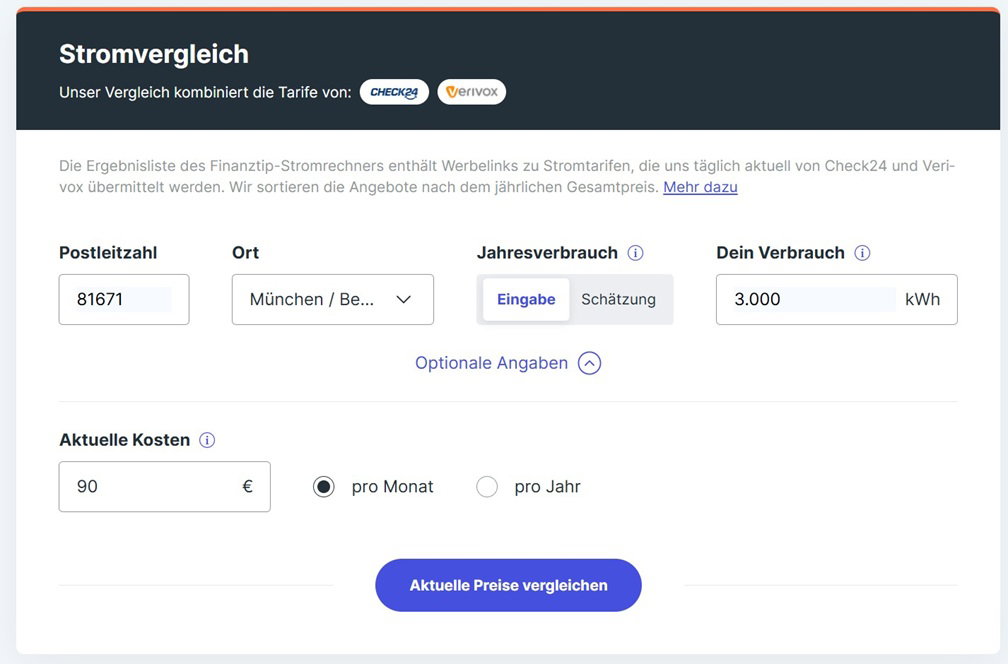Click the Verivox logo badge
1008x664 pixels.
point(472,92)
